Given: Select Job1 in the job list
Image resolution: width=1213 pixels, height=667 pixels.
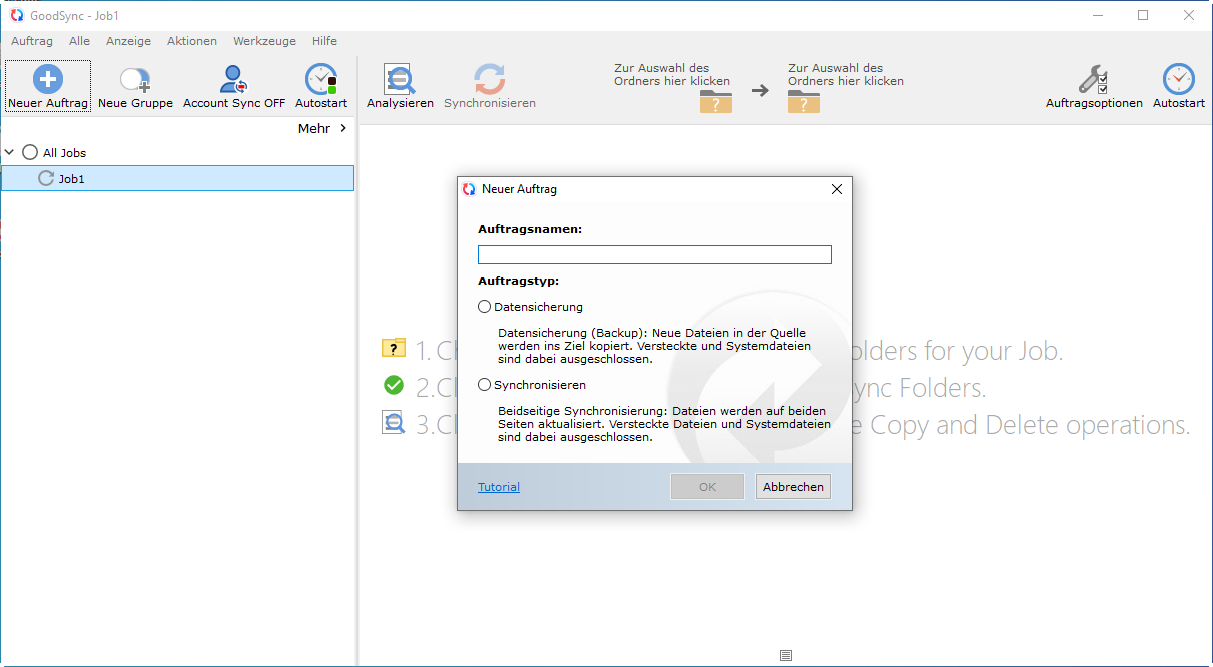Looking at the screenshot, I should [177, 178].
